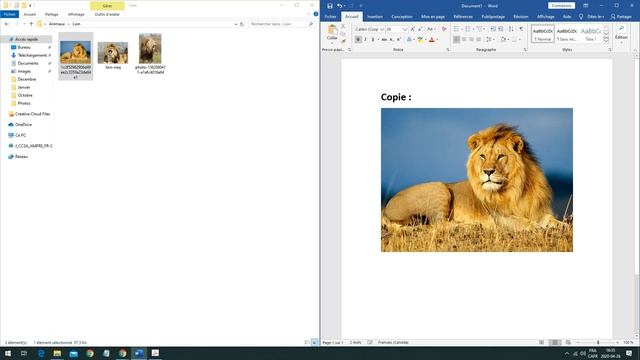Image resolution: width=640 pixels, height=360 pixels.
Task: Open the Police dialog launcher
Action: coord(448,50)
